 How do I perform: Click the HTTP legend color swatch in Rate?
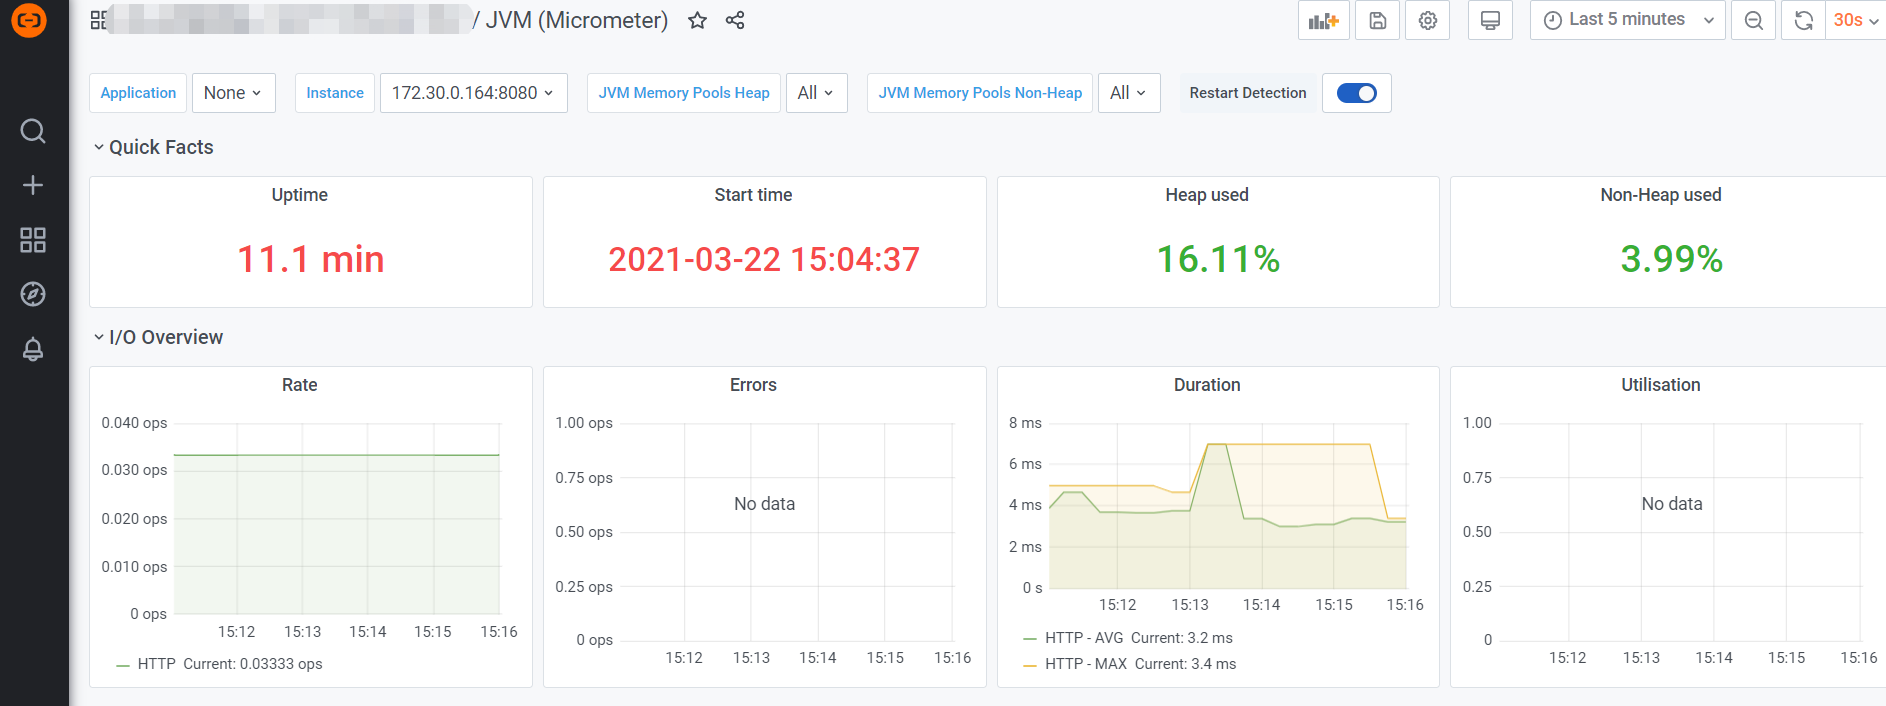[x=123, y=665]
